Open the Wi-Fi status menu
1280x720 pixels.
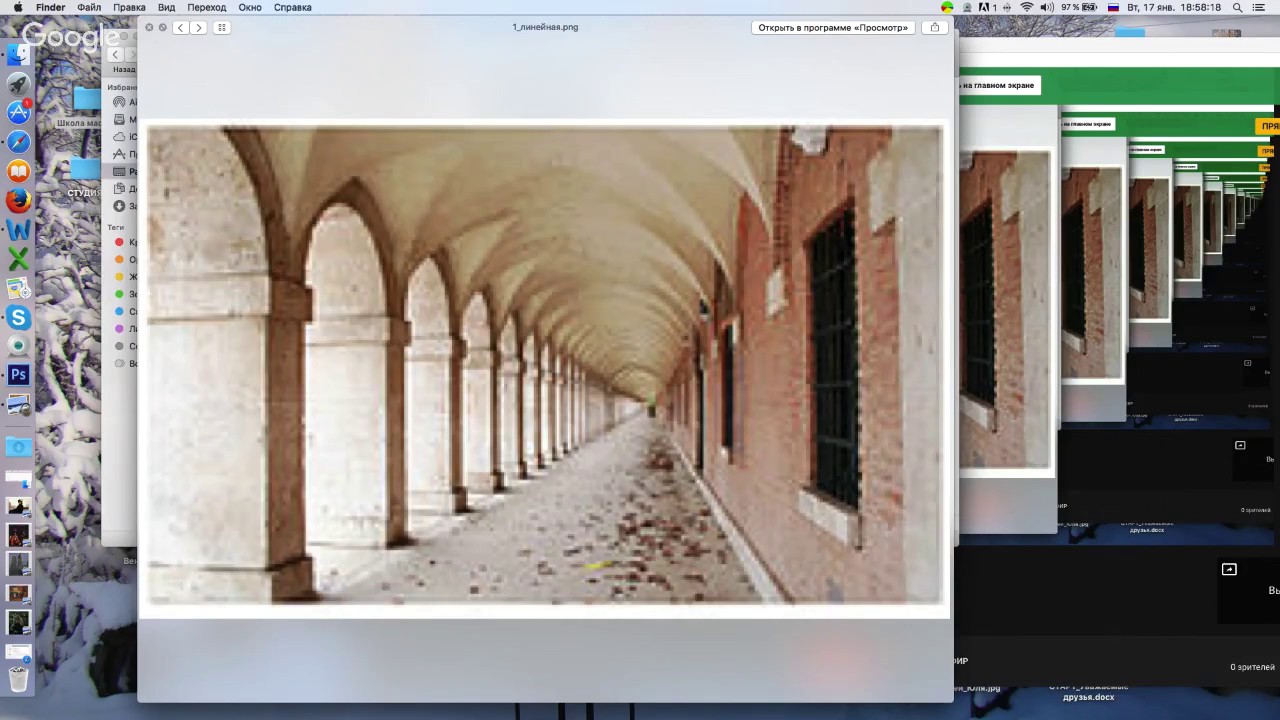[1026, 7]
